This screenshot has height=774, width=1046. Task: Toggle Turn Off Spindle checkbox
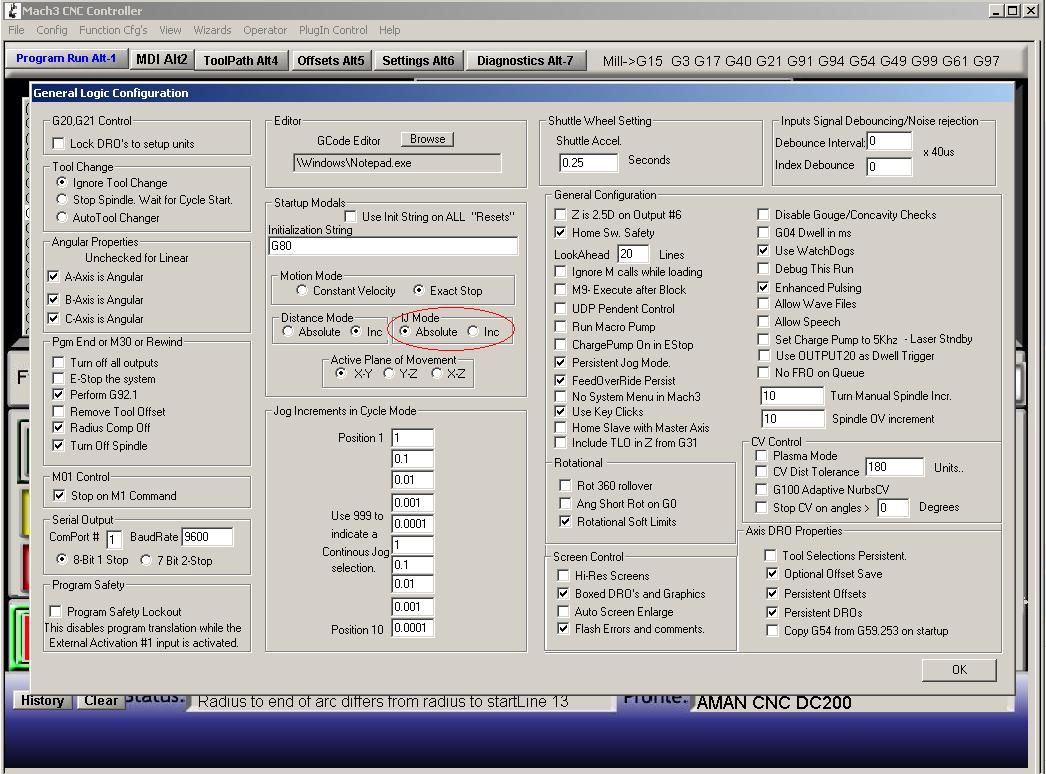pos(59,445)
